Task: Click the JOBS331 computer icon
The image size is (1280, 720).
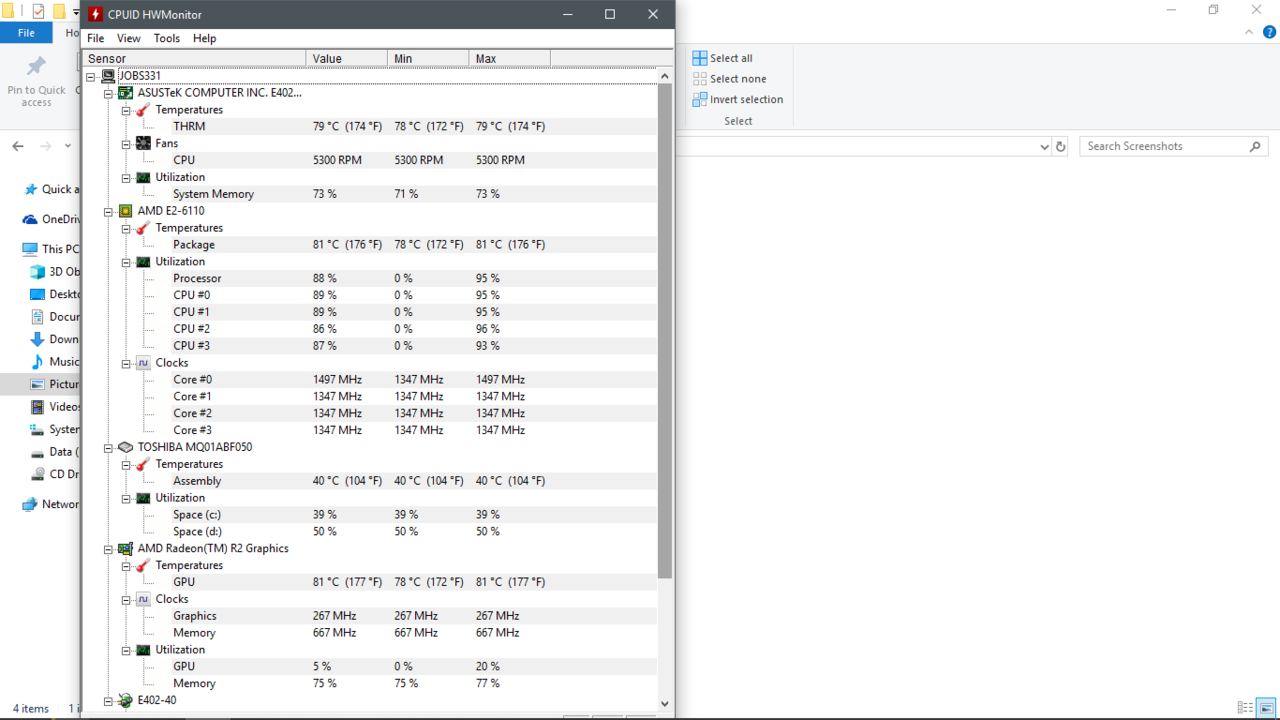Action: 108,76
